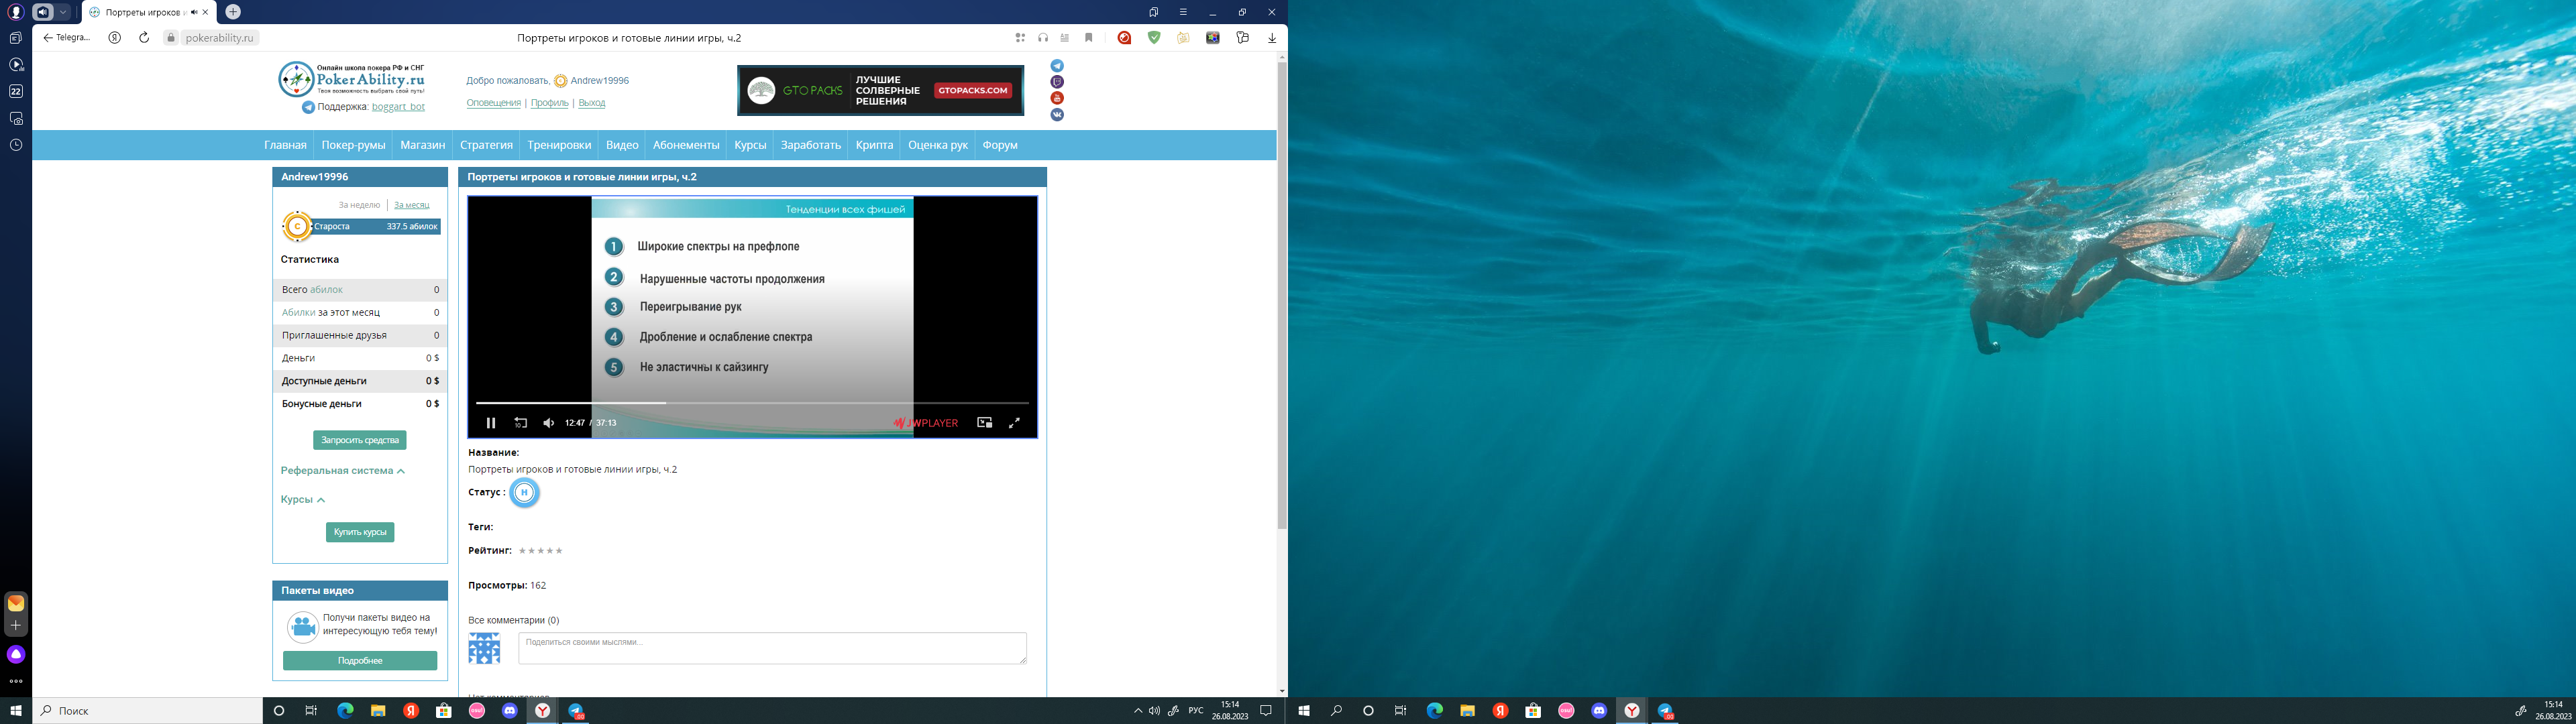
Task: Open the Yandex home button
Action: [115, 38]
